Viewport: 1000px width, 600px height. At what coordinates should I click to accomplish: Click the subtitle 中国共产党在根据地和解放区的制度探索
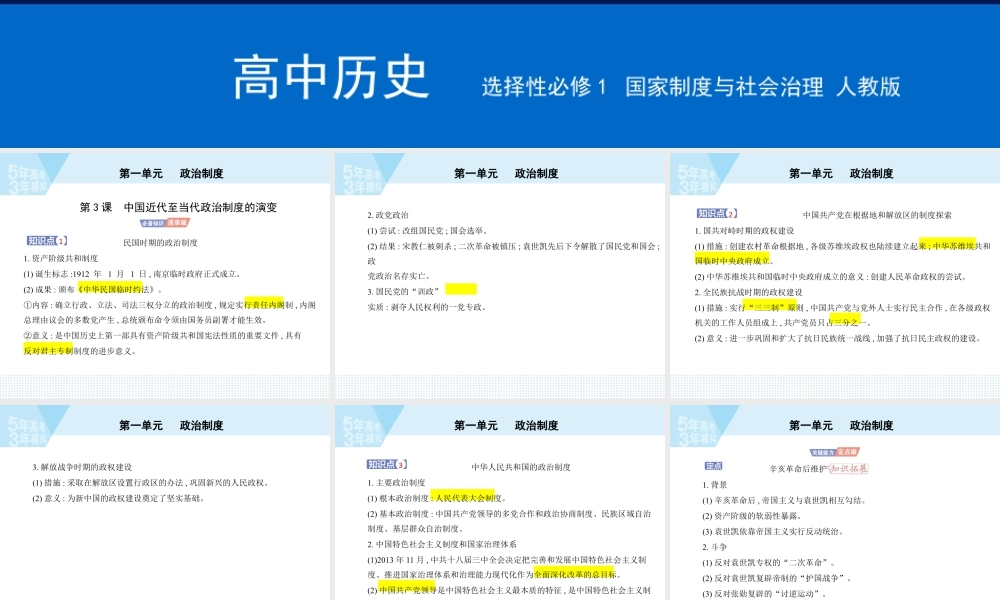877,216
